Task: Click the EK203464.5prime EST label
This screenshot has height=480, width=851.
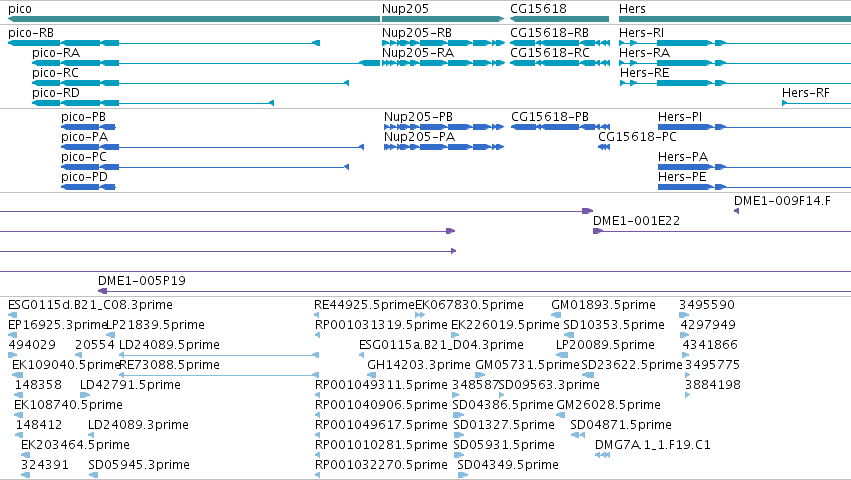Action: [x=75, y=445]
